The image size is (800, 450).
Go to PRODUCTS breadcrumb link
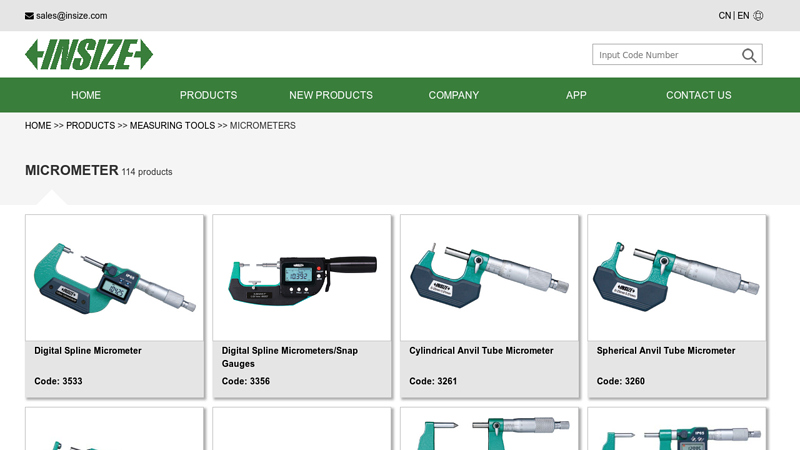90,126
